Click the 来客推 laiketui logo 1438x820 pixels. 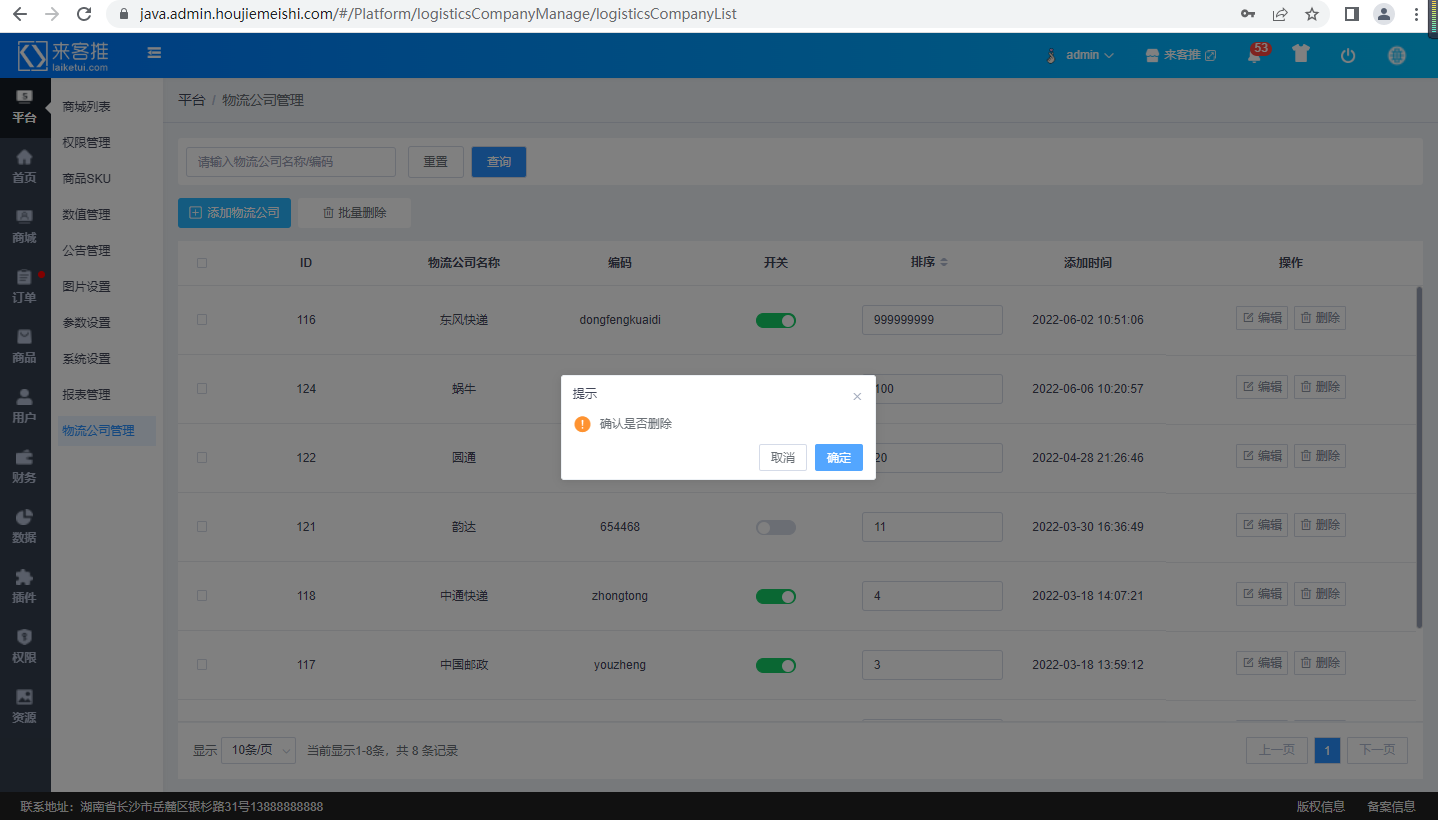64,56
